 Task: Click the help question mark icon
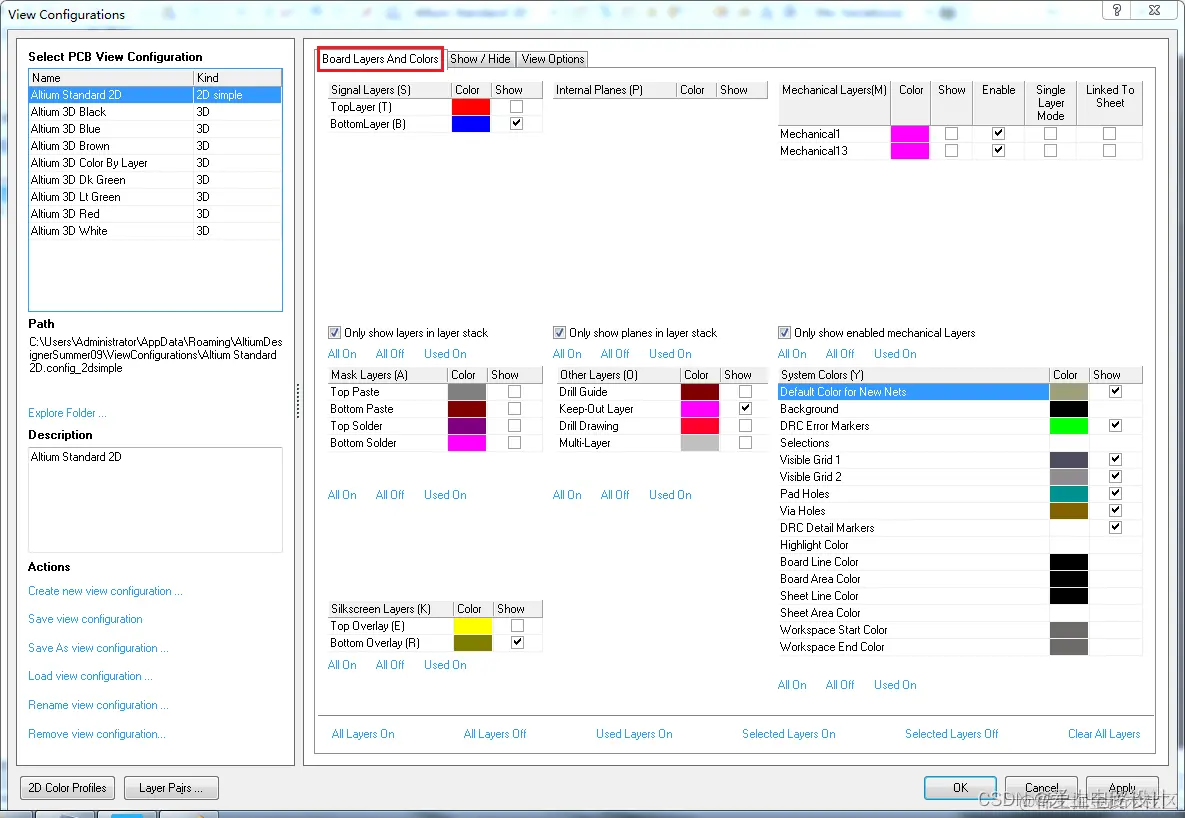click(1116, 10)
